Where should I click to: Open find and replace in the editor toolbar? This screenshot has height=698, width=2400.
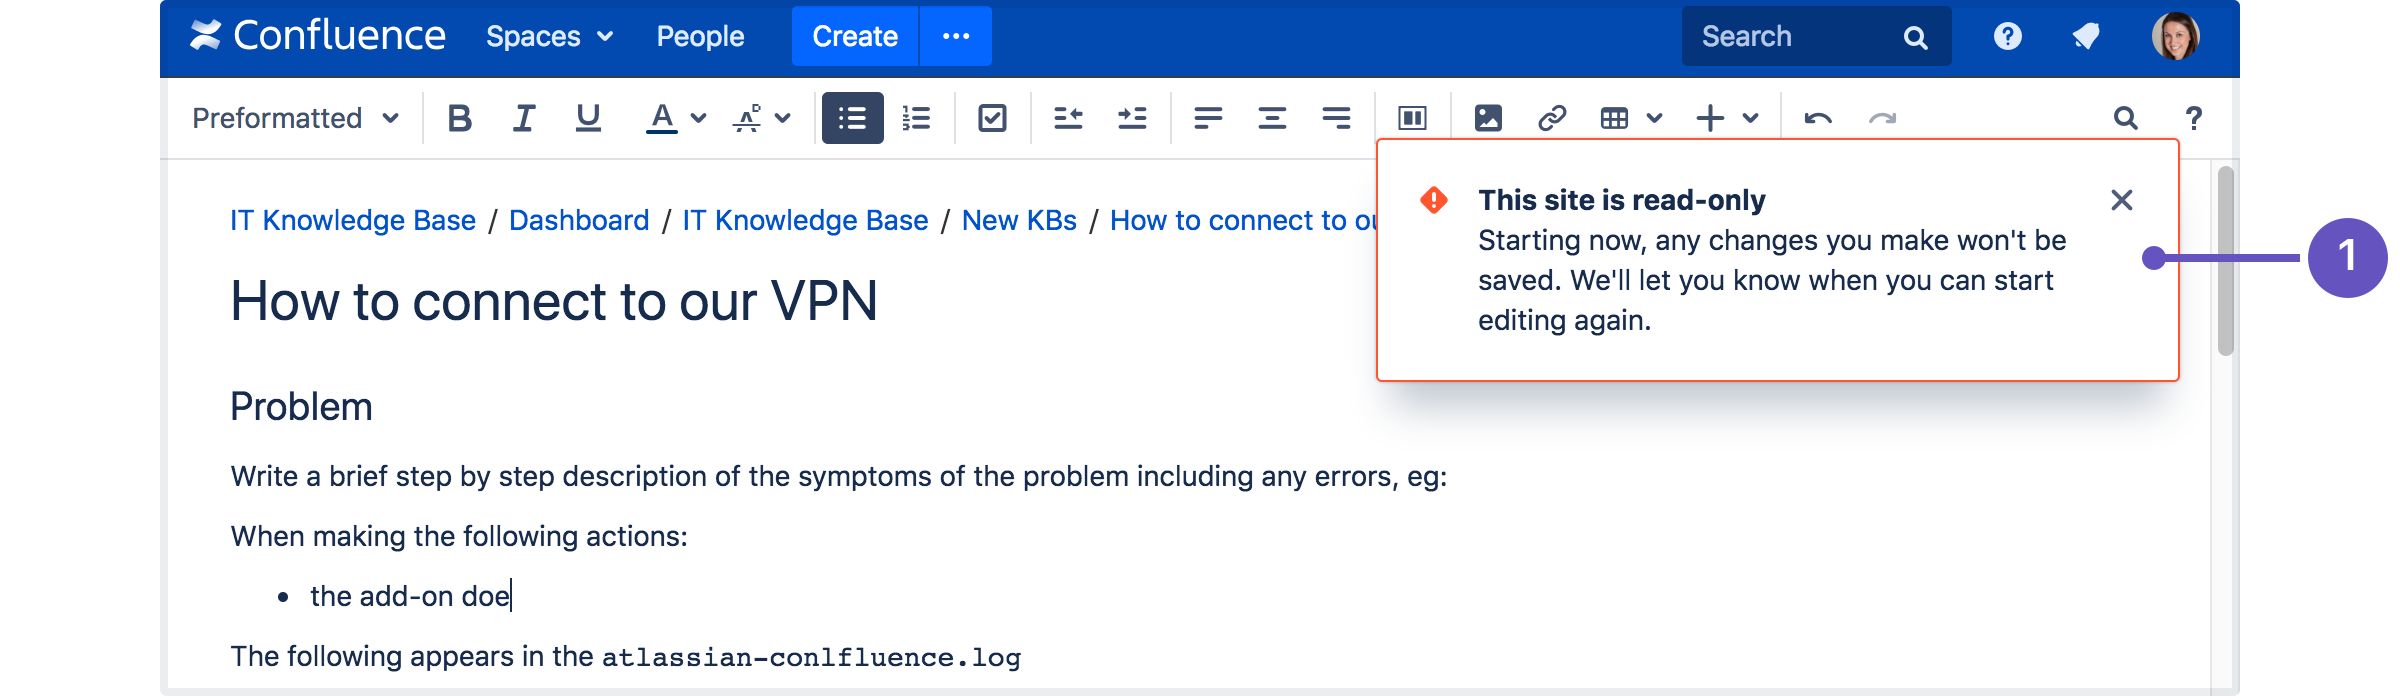point(2126,118)
